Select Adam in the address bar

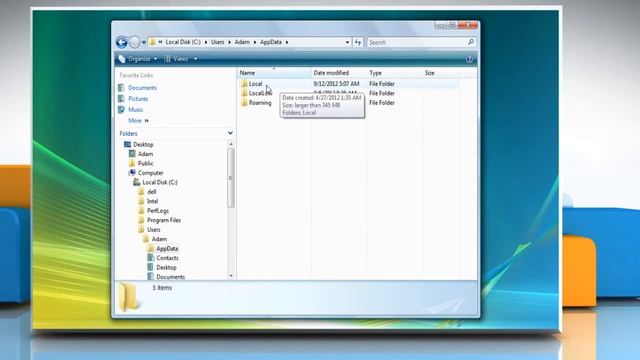click(242, 42)
